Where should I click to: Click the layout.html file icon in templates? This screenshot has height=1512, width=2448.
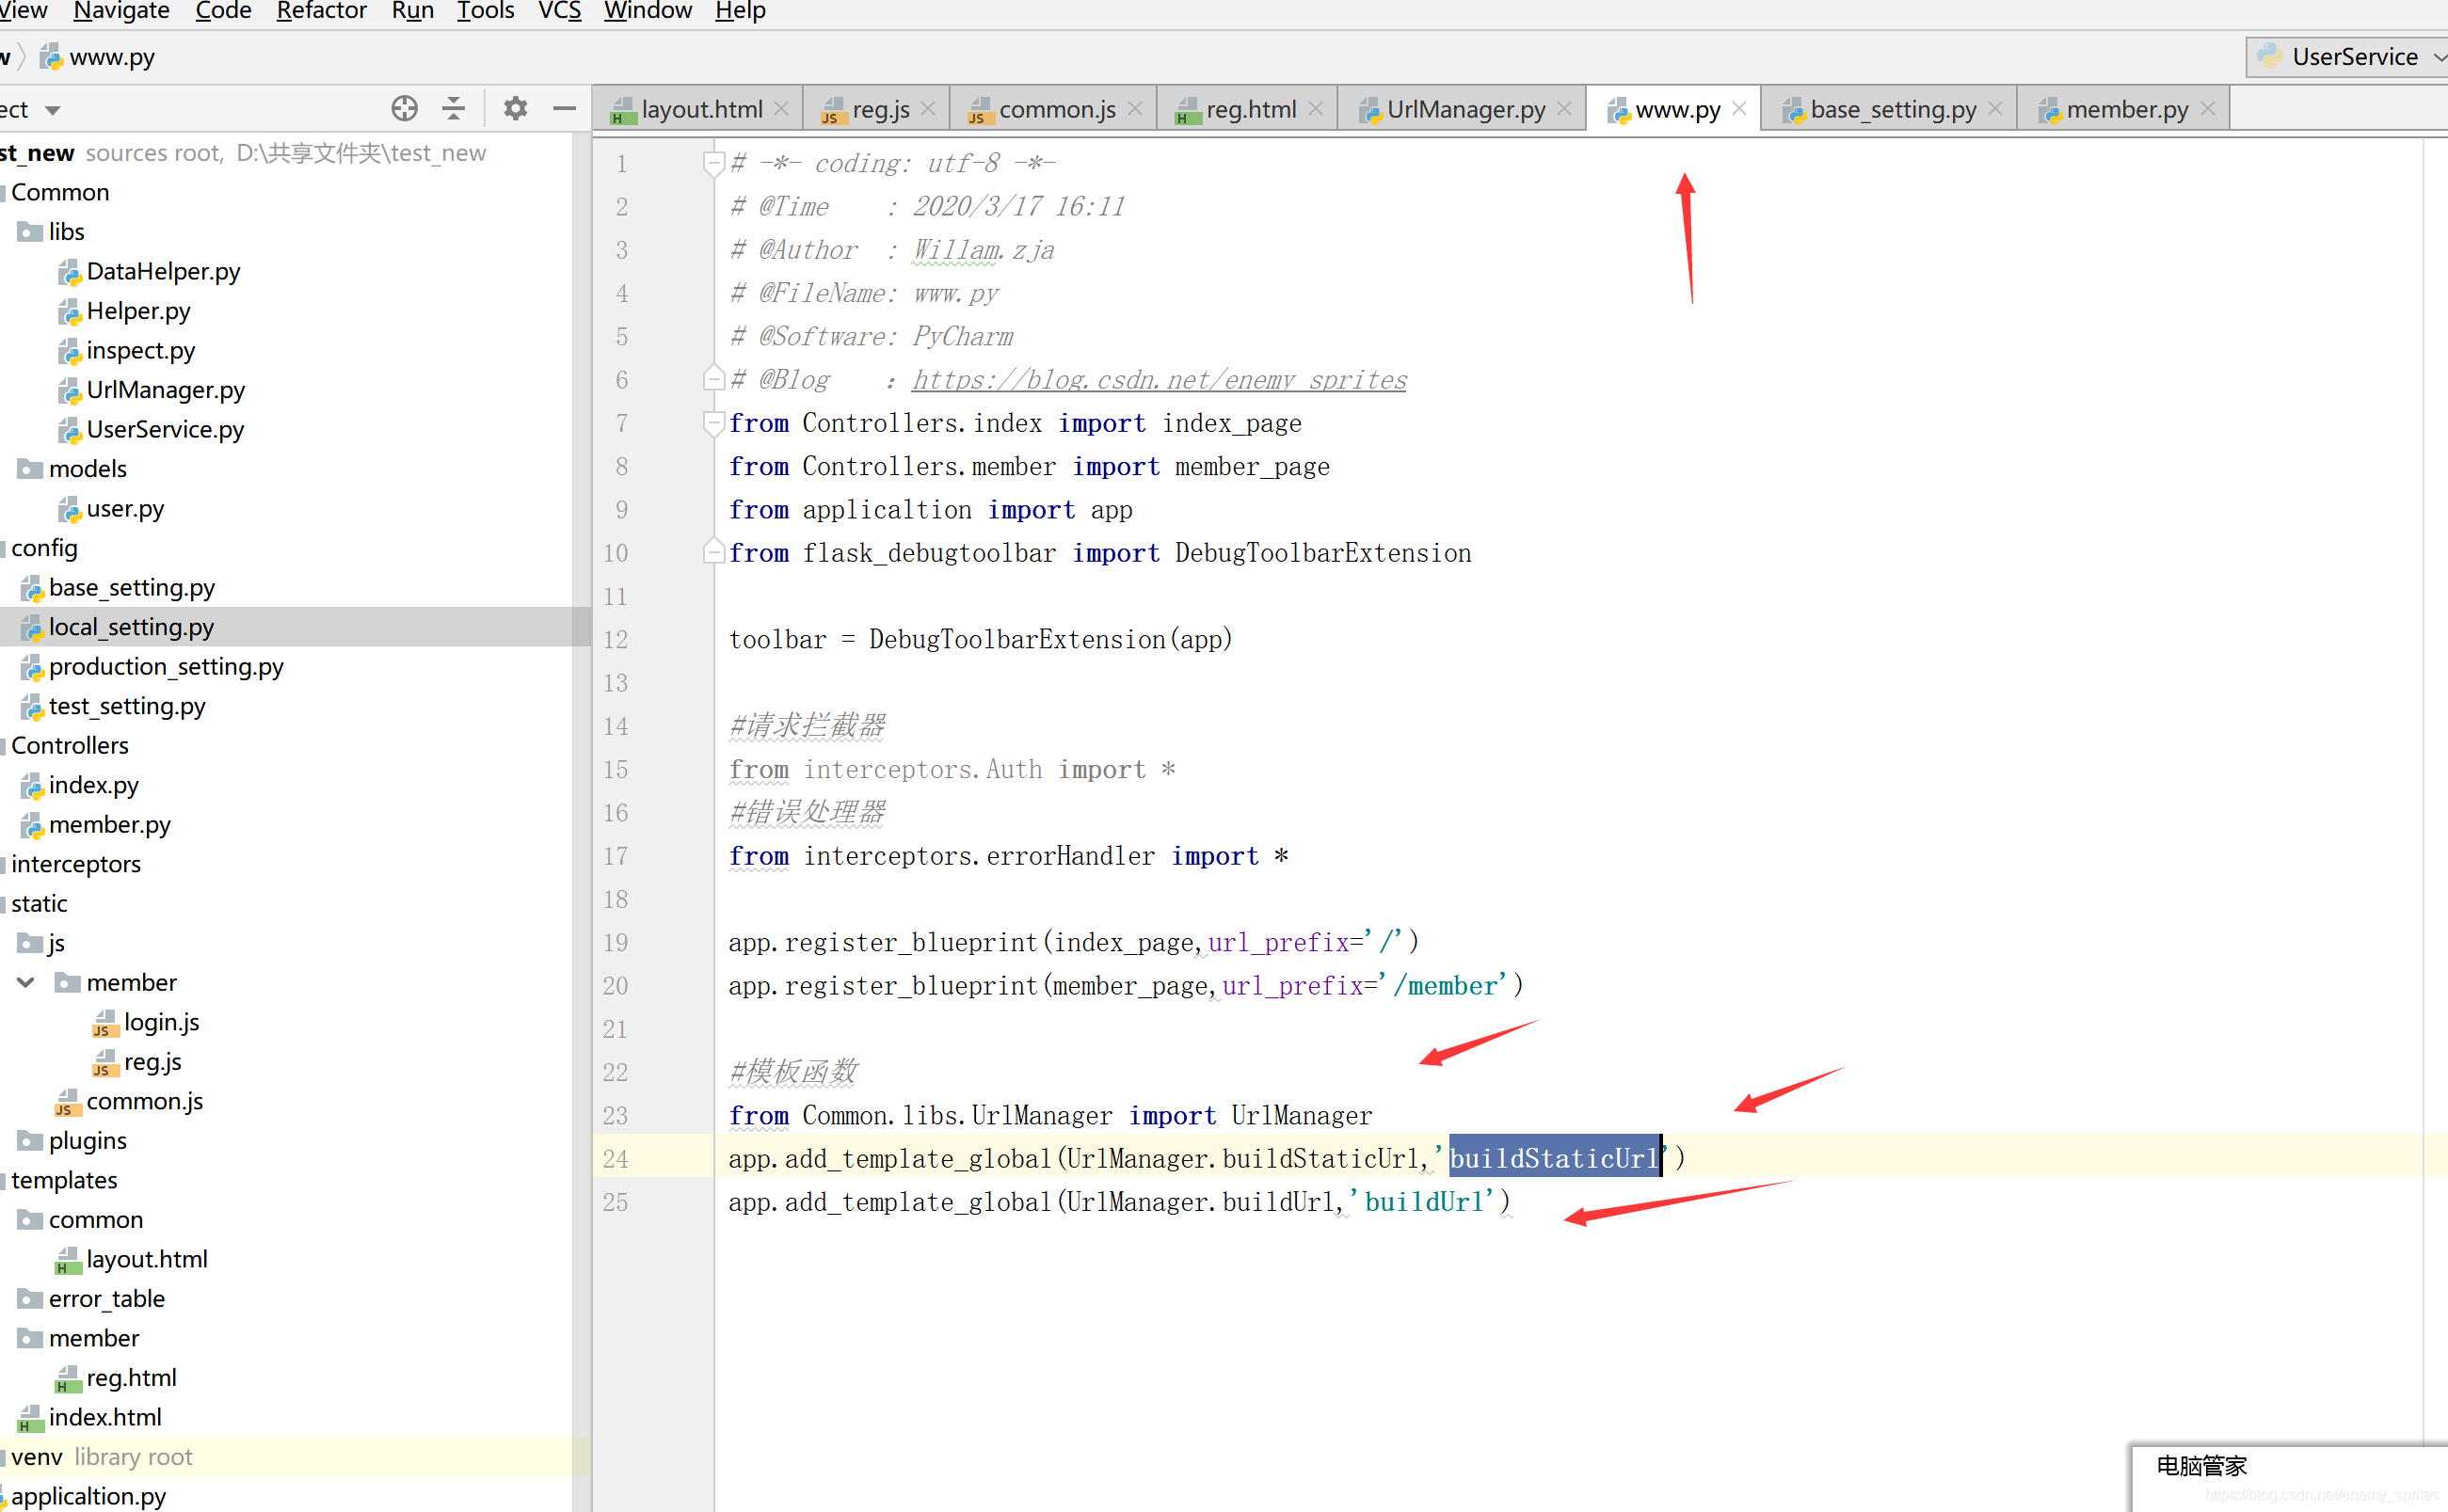click(x=67, y=1260)
